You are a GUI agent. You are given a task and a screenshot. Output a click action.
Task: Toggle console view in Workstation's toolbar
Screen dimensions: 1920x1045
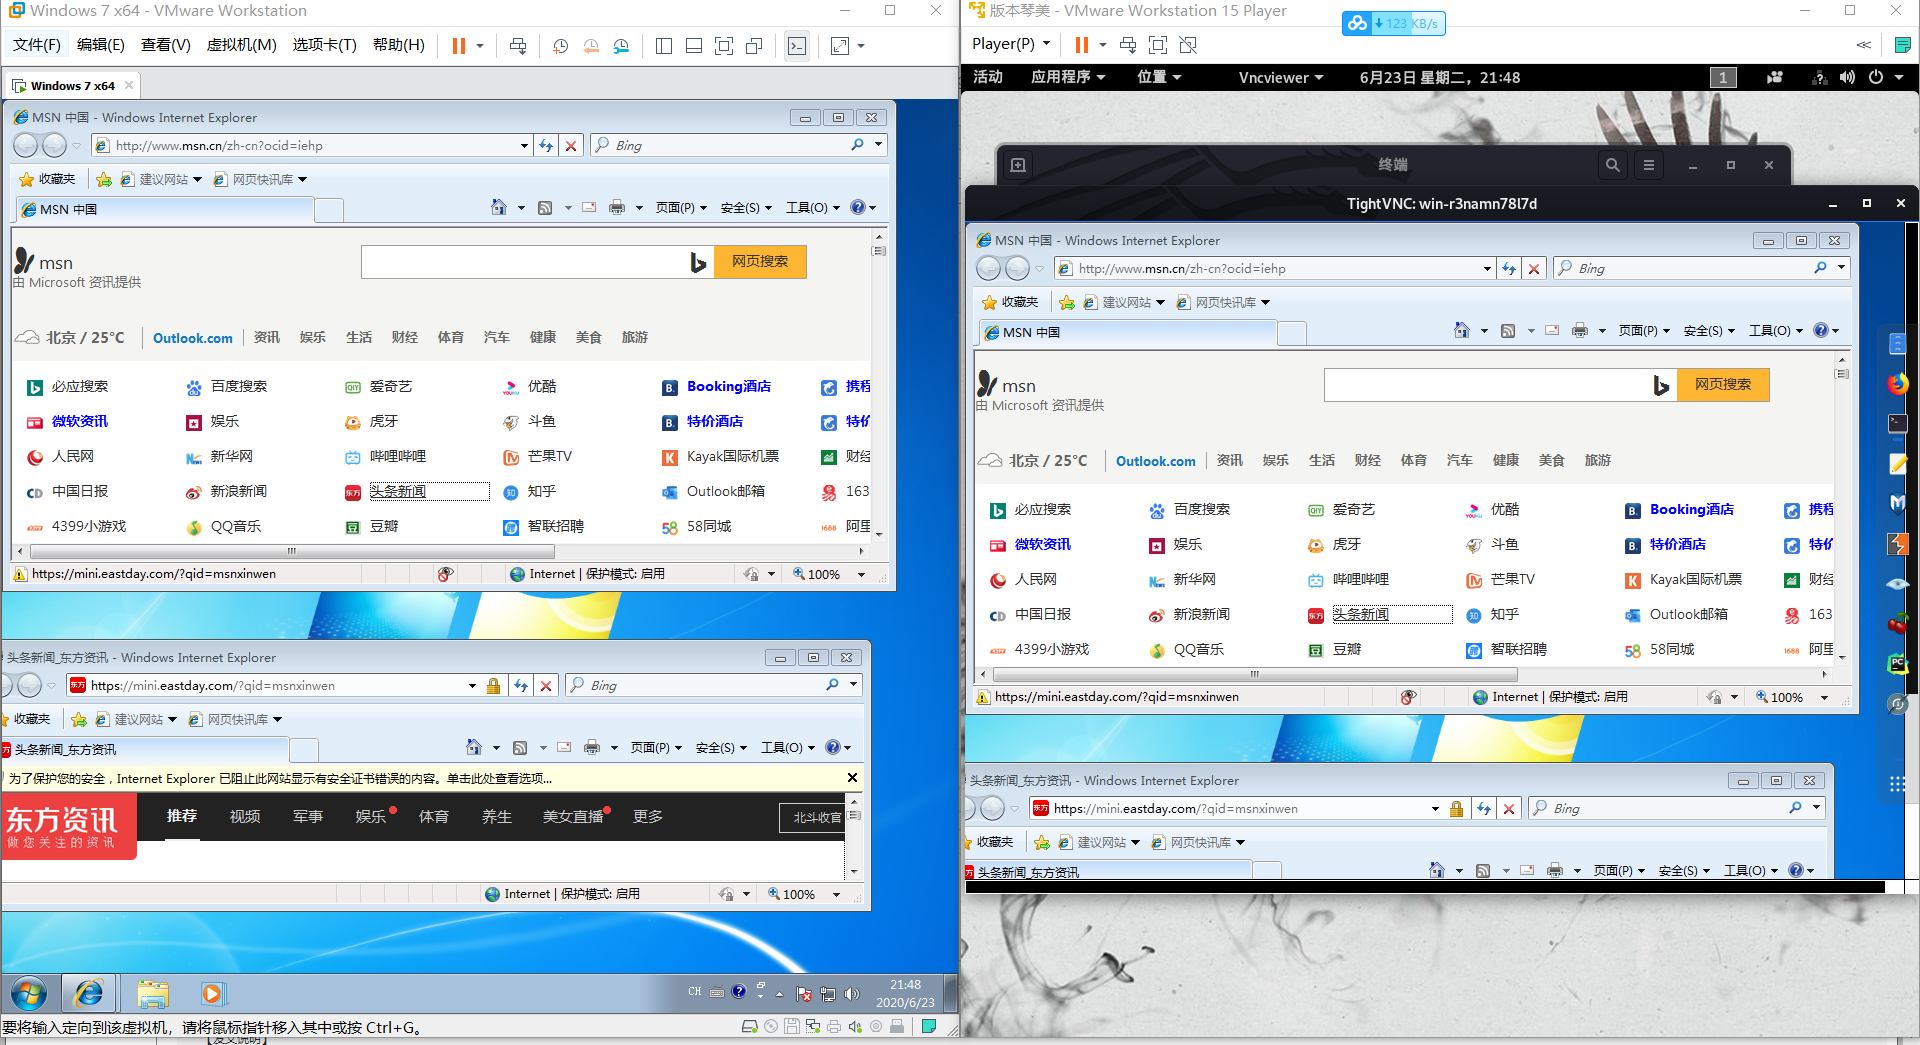[797, 46]
